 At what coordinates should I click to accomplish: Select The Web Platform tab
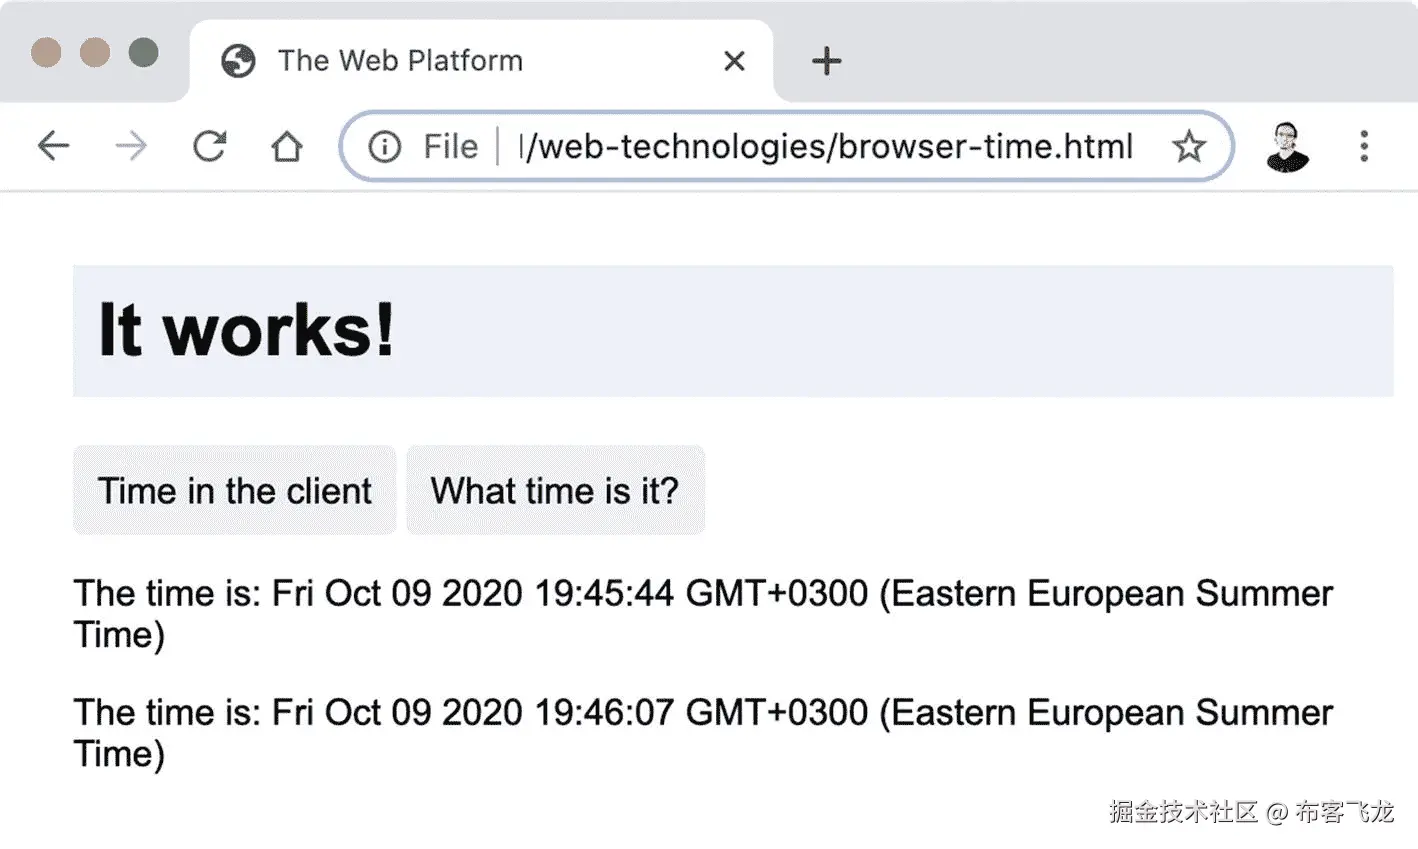(400, 61)
